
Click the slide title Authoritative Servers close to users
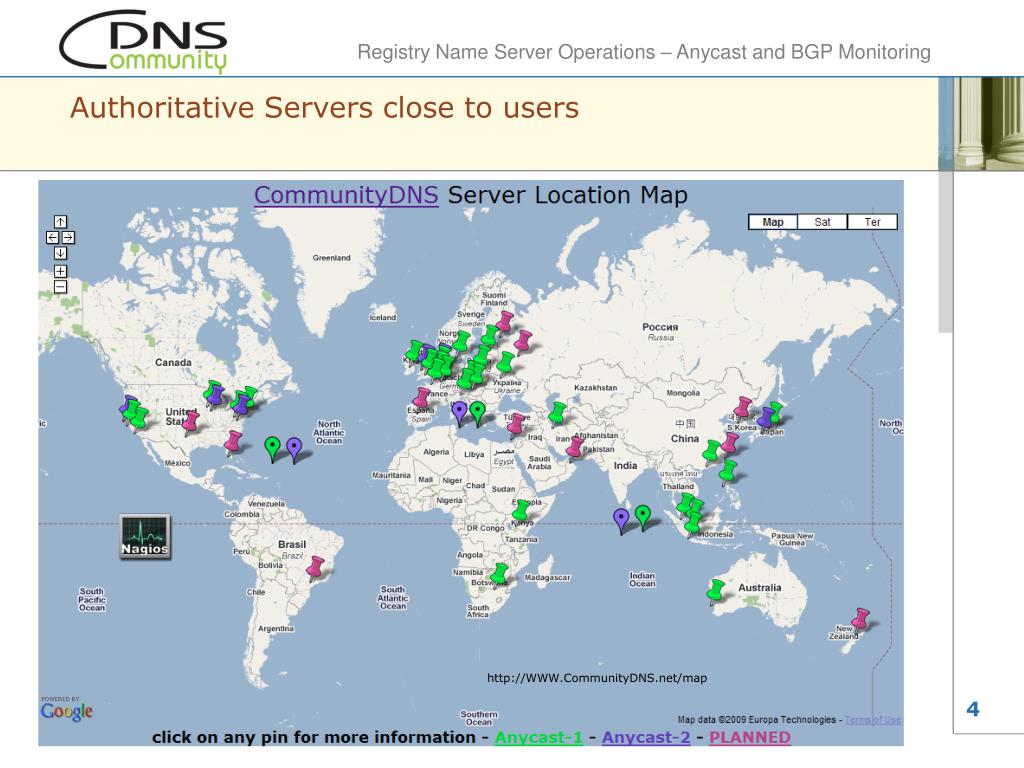point(325,108)
